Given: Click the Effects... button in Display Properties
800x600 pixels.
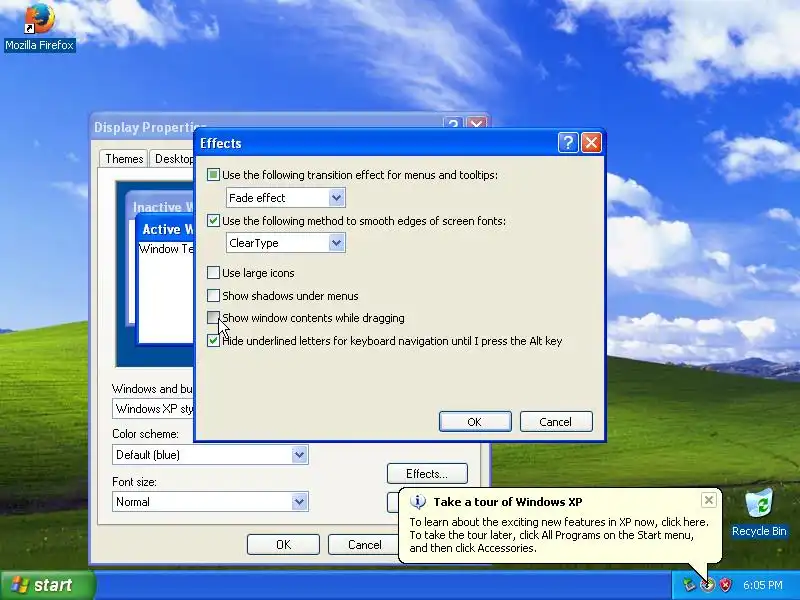Looking at the screenshot, I should point(427,474).
